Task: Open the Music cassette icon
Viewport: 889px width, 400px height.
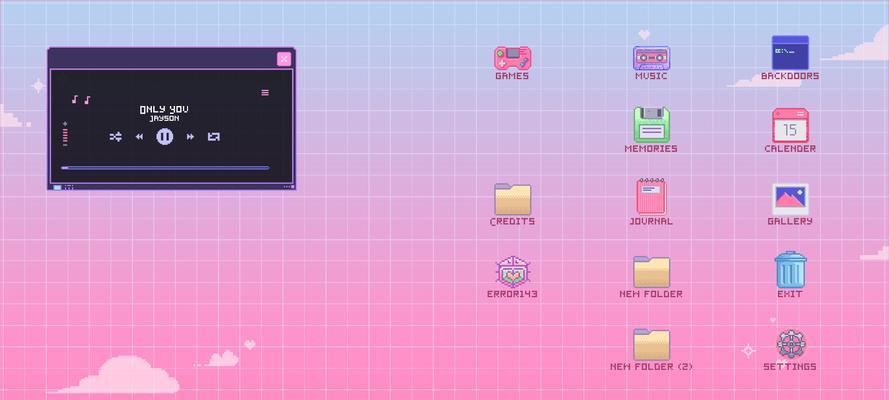Action: click(x=651, y=58)
